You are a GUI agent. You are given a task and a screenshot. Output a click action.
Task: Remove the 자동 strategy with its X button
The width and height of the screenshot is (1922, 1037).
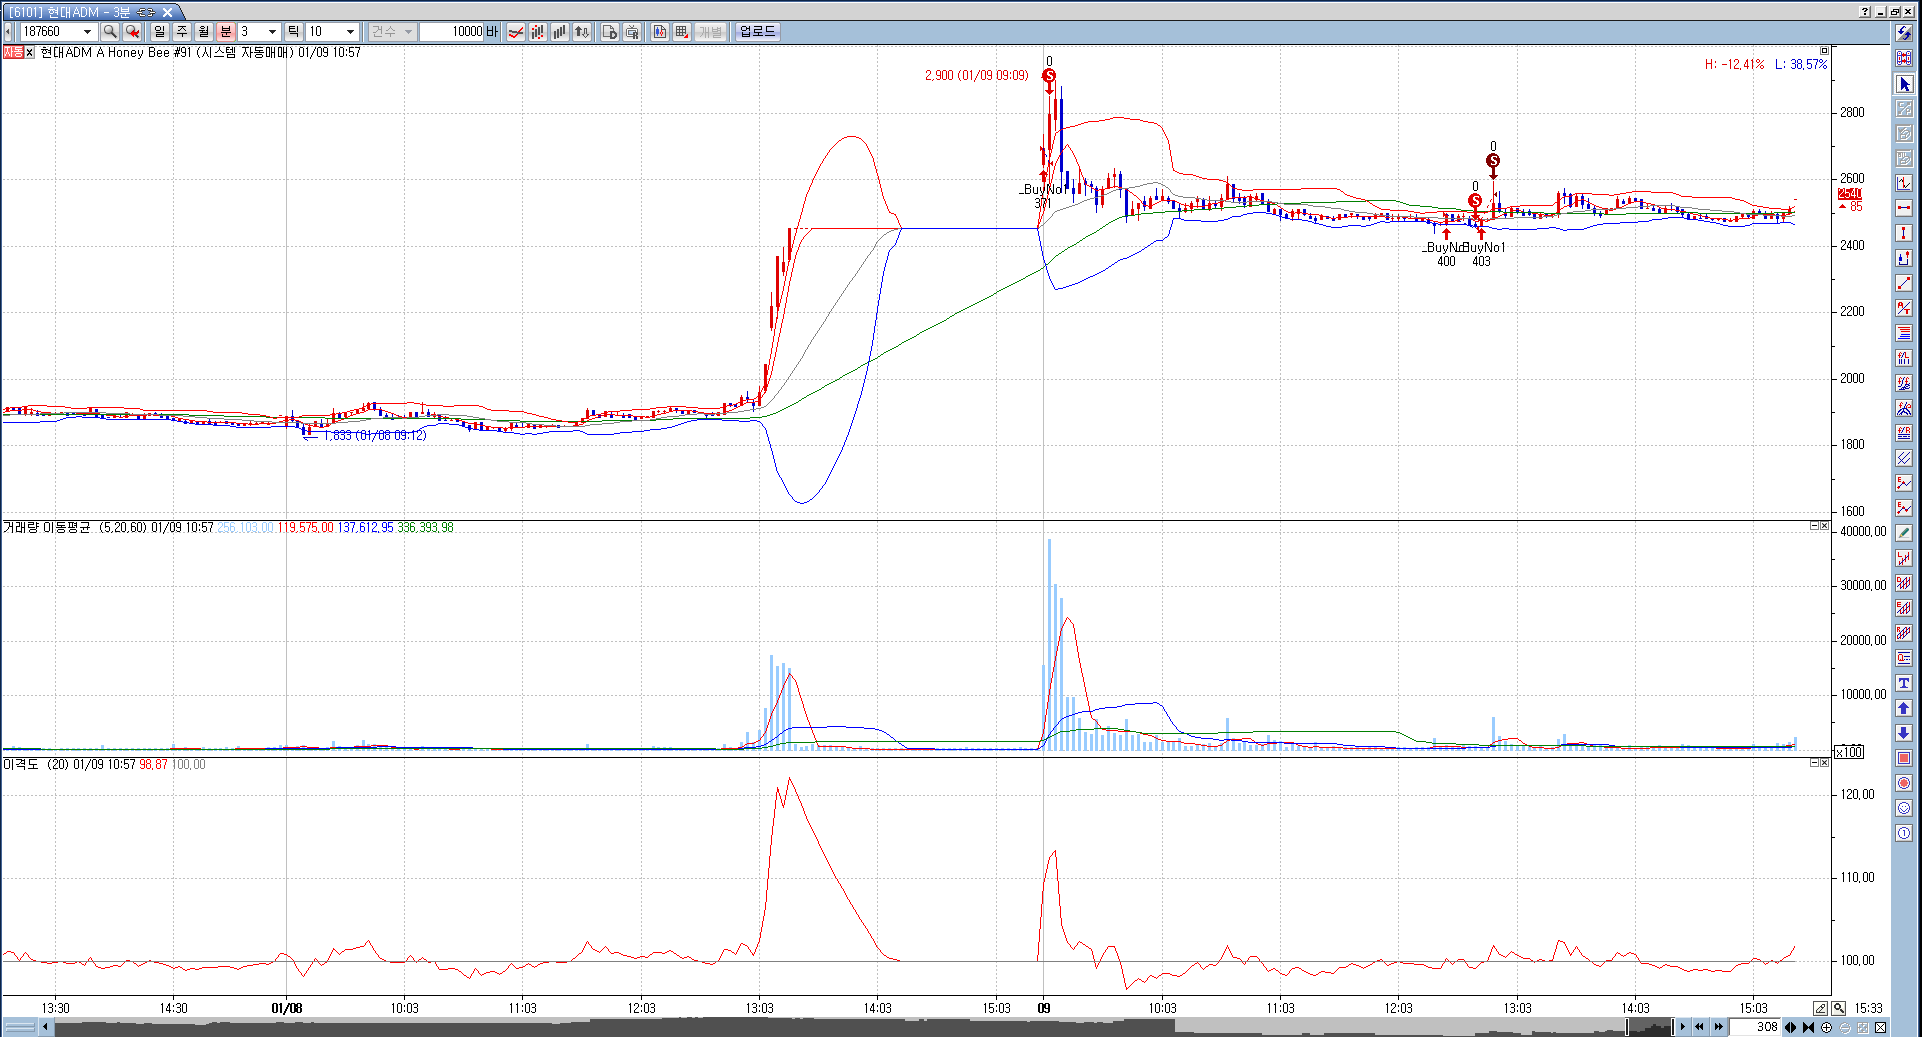pos(30,53)
